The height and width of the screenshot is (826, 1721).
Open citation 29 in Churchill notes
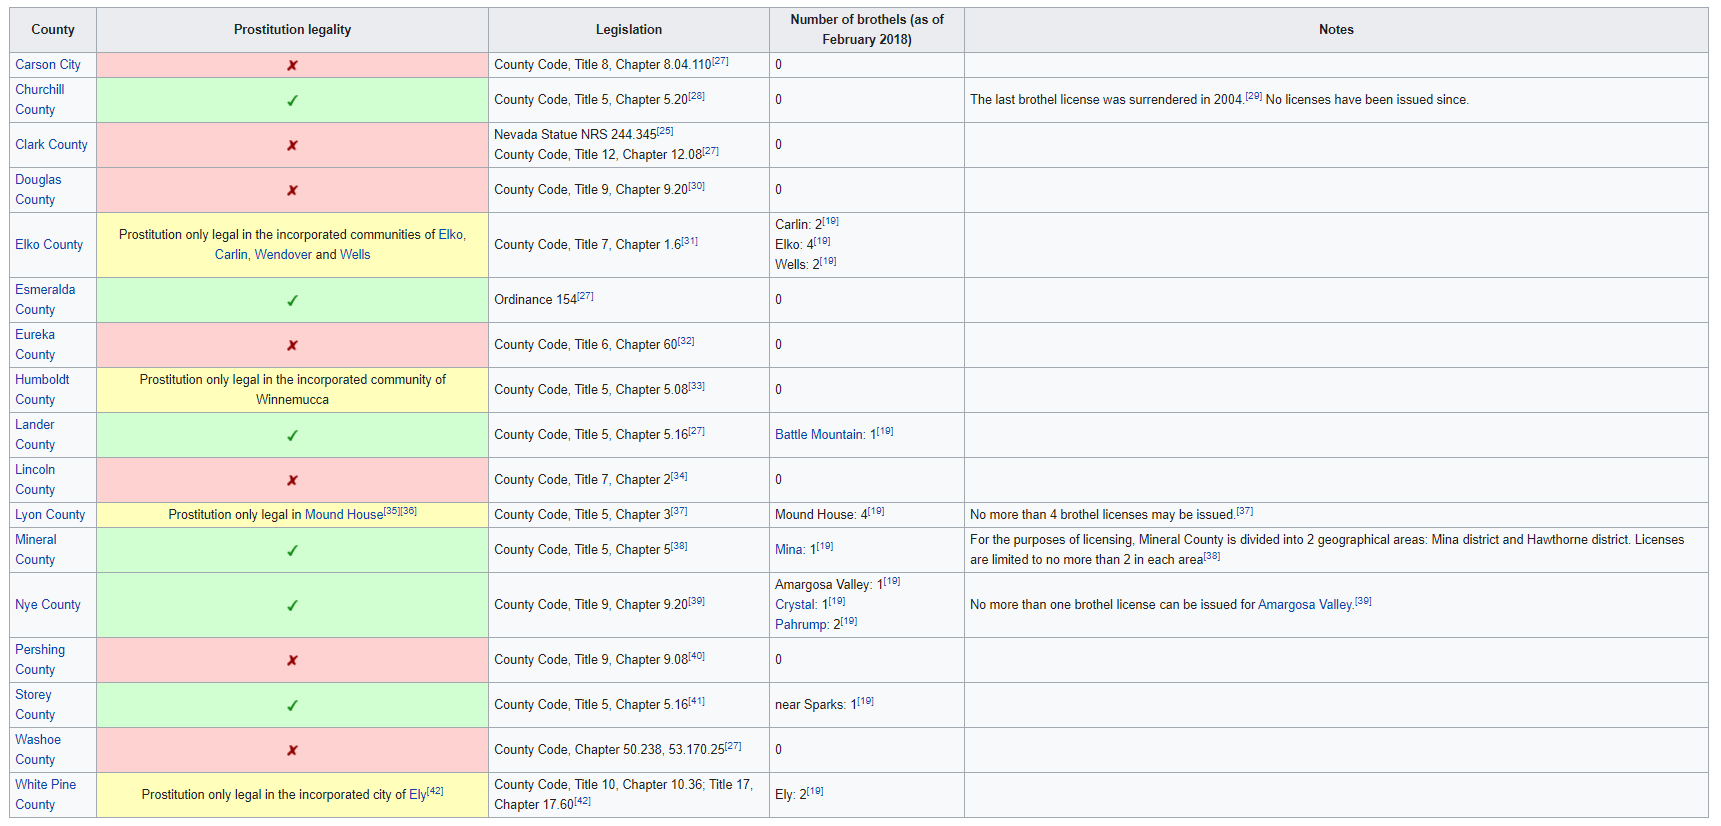1253,96
